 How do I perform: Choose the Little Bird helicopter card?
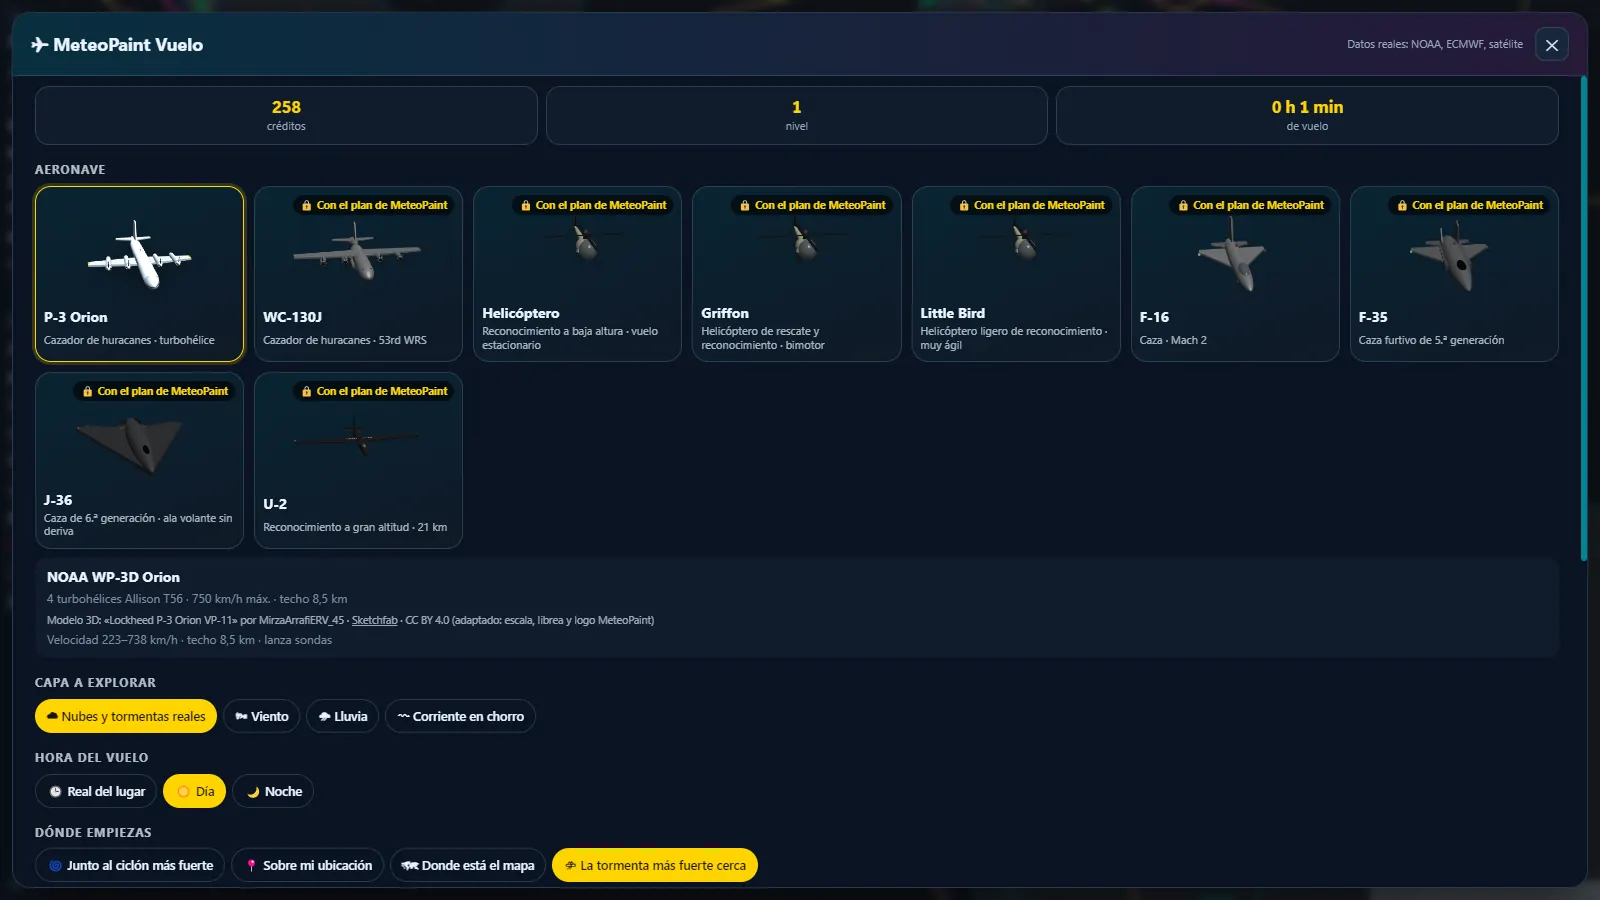click(x=1016, y=274)
